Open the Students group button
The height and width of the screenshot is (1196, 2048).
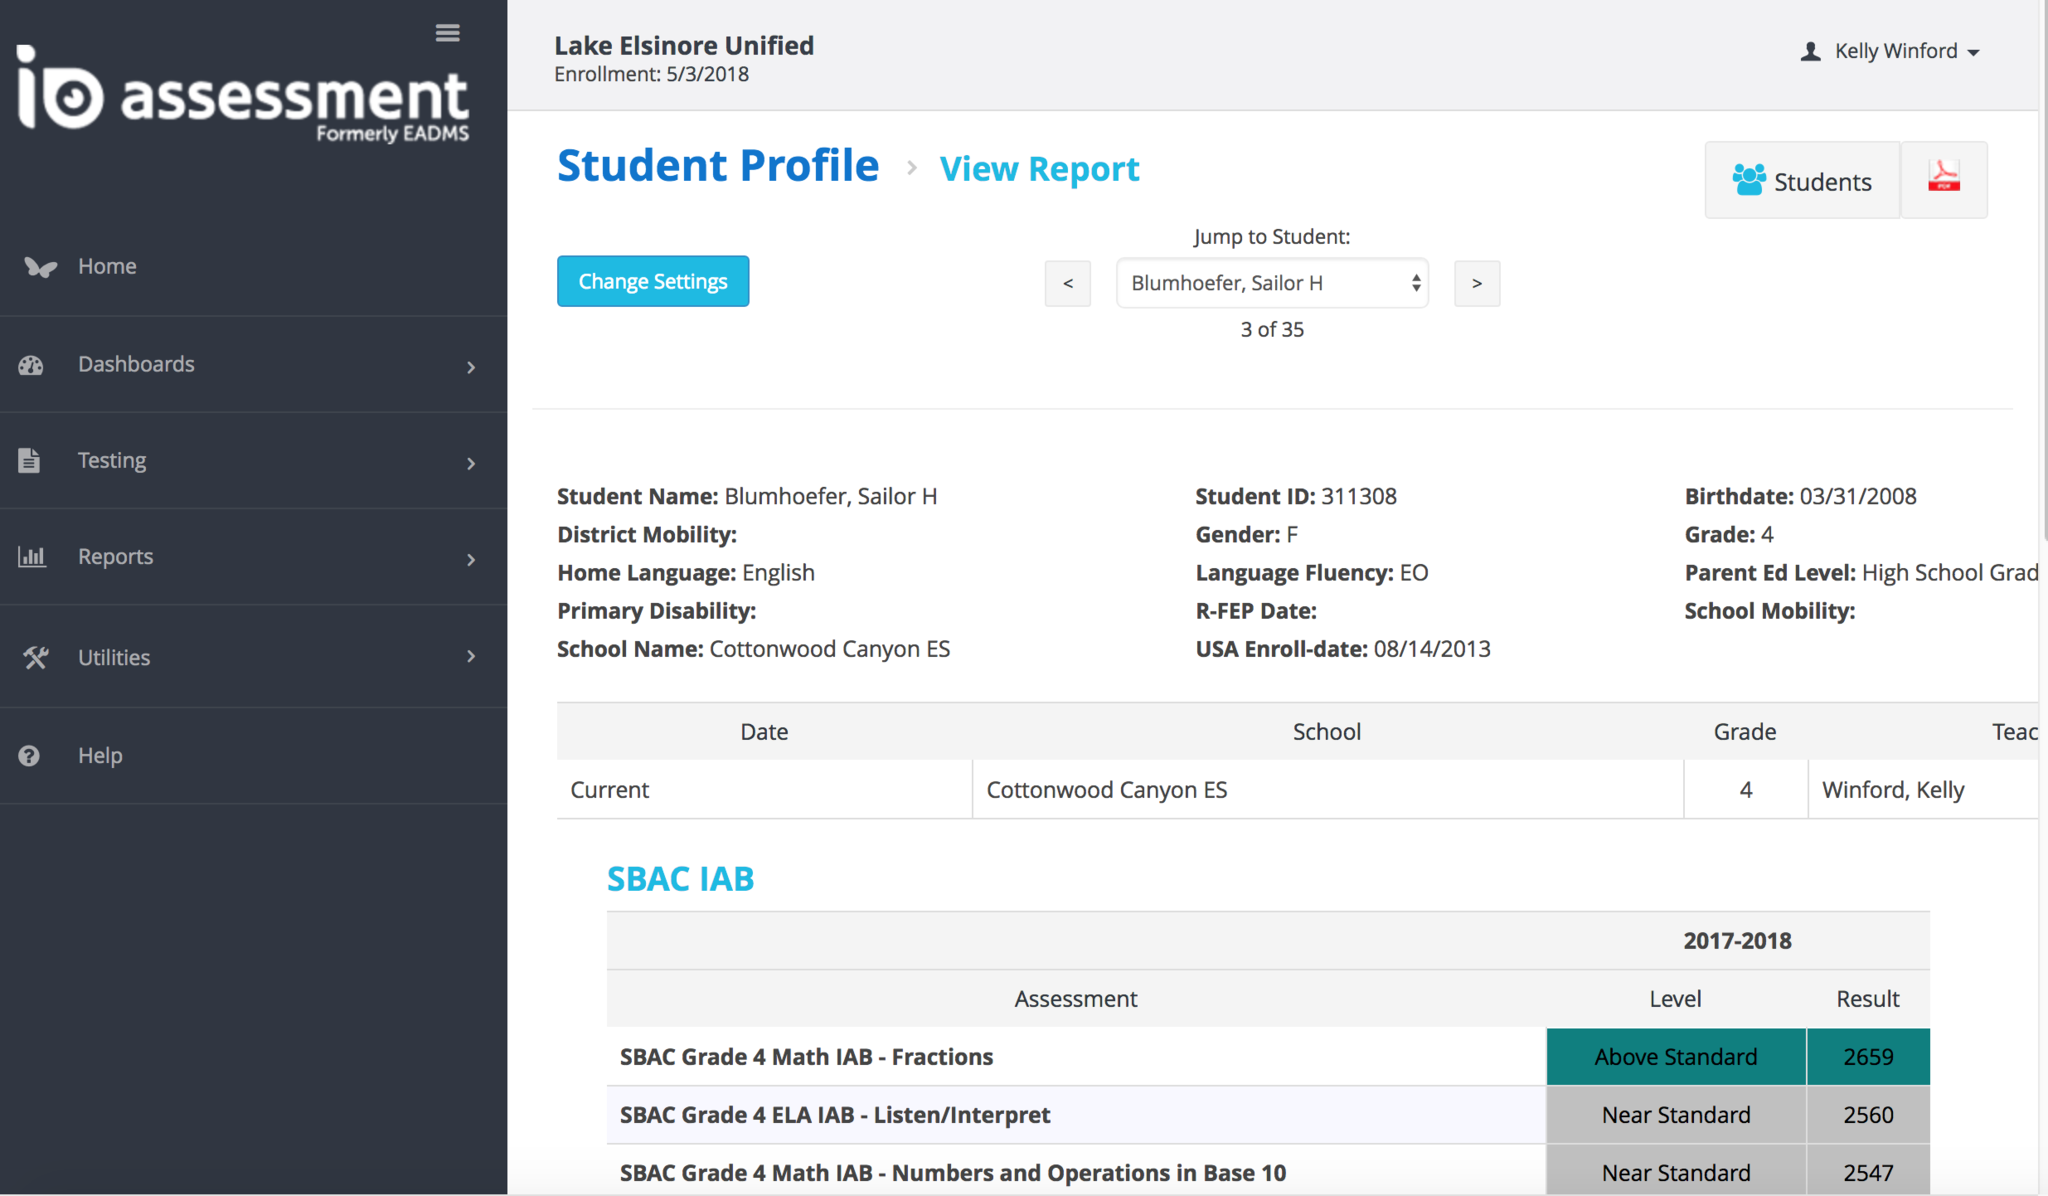(x=1802, y=181)
